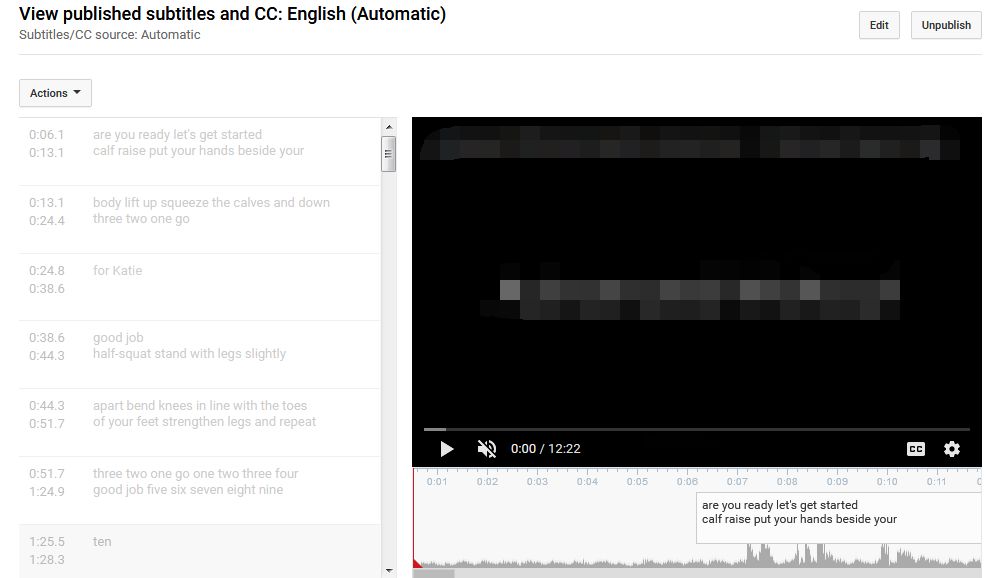Select the caption starting at 0:06.1
The height and width of the screenshot is (578, 991).
coord(200,152)
